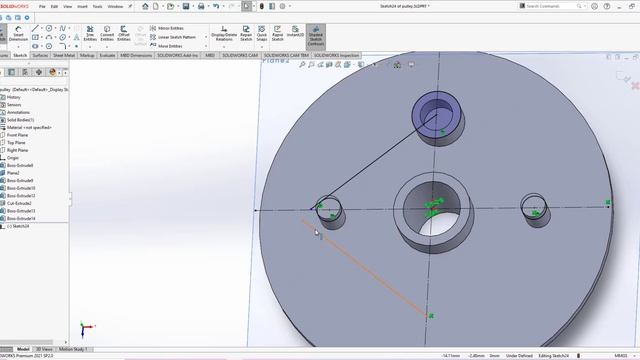Select the Circle sketch tool
640x360 pixels.
(x=49, y=28)
